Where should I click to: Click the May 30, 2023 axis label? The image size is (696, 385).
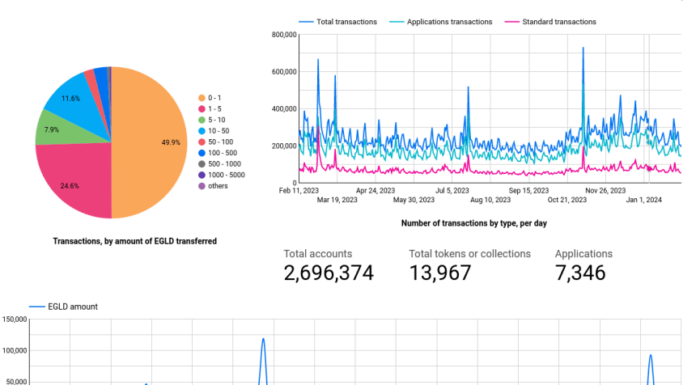414,200
